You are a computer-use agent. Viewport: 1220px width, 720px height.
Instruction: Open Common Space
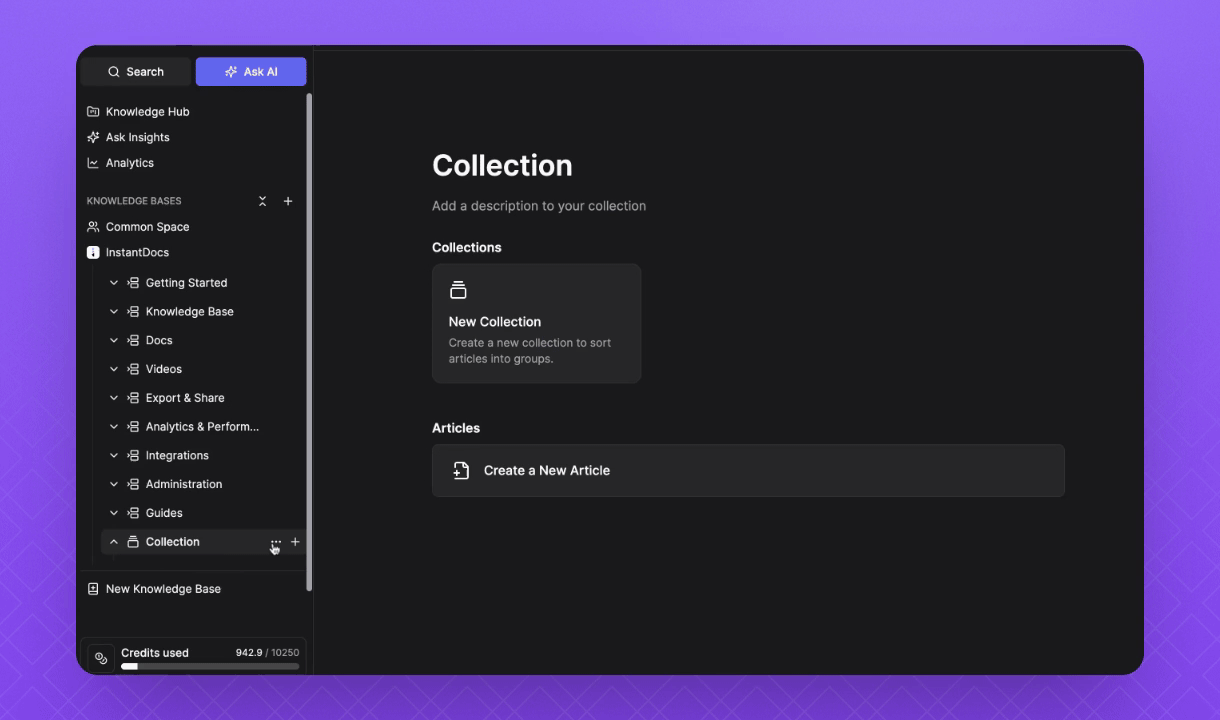(147, 227)
